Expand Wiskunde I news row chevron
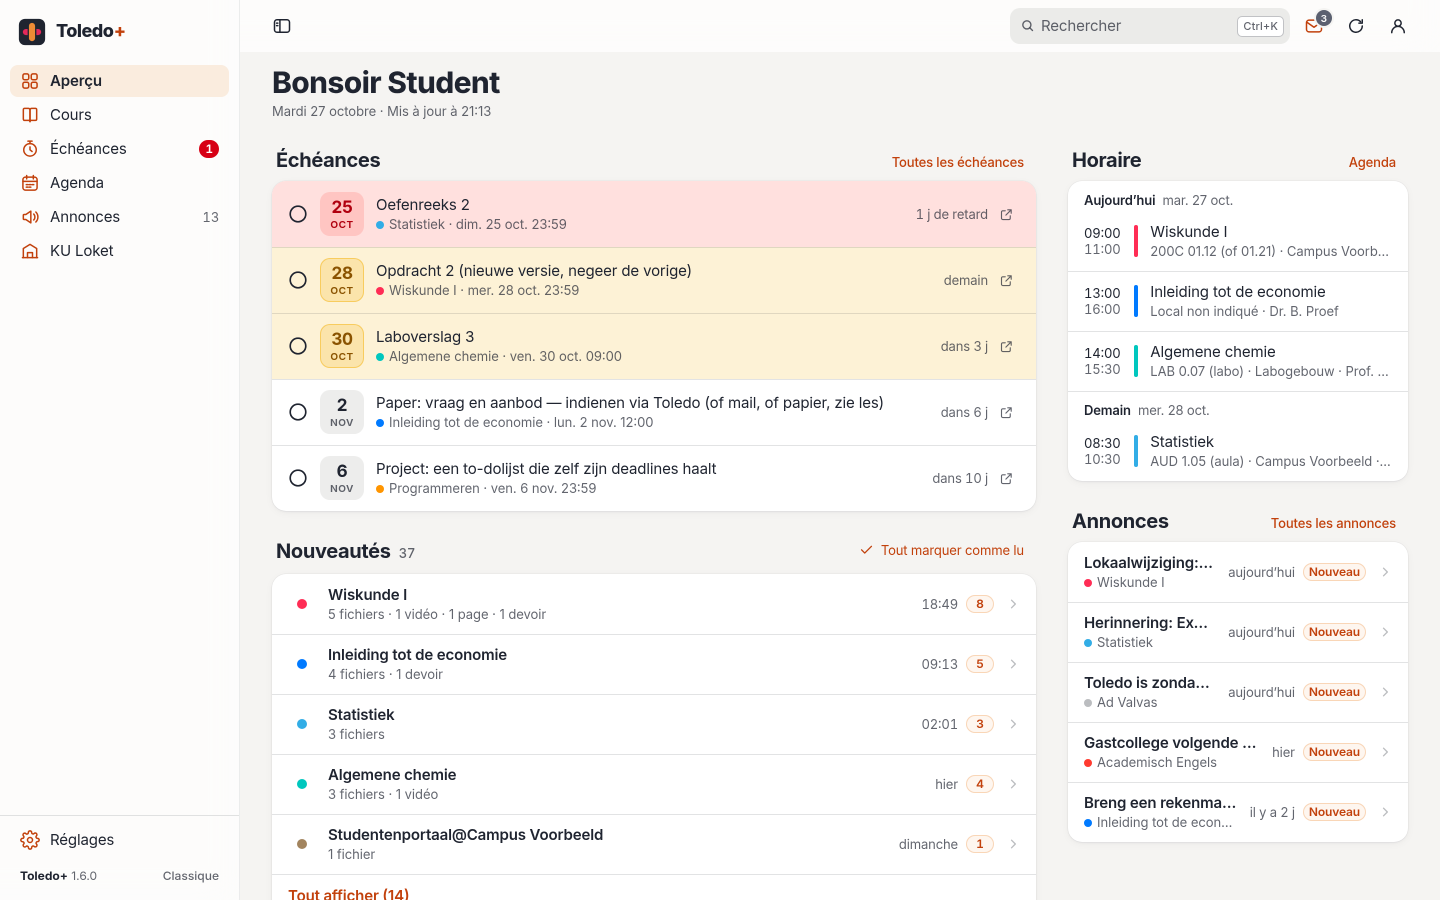The image size is (1440, 900). coord(1013,604)
